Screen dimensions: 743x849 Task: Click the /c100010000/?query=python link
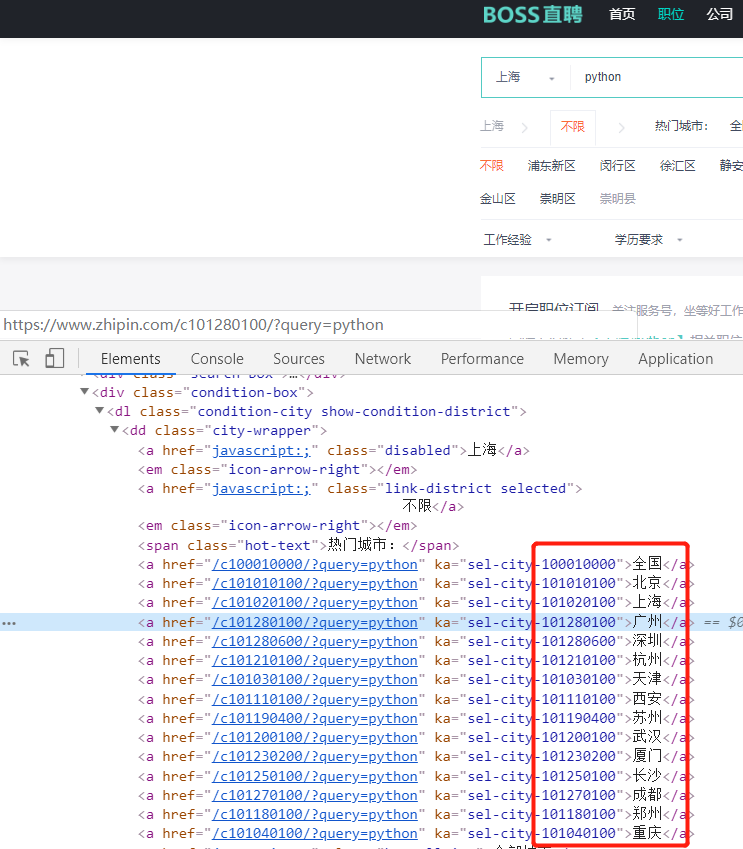pos(315,565)
